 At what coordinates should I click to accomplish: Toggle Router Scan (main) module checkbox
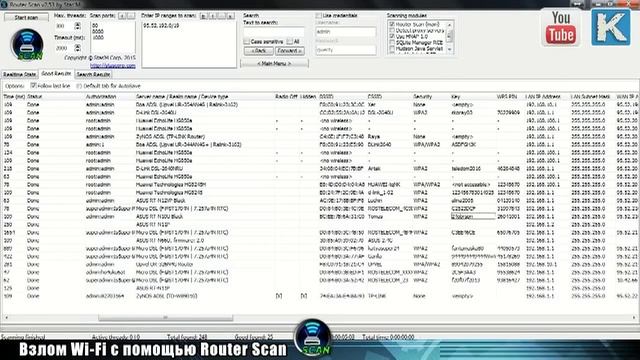point(392,24)
